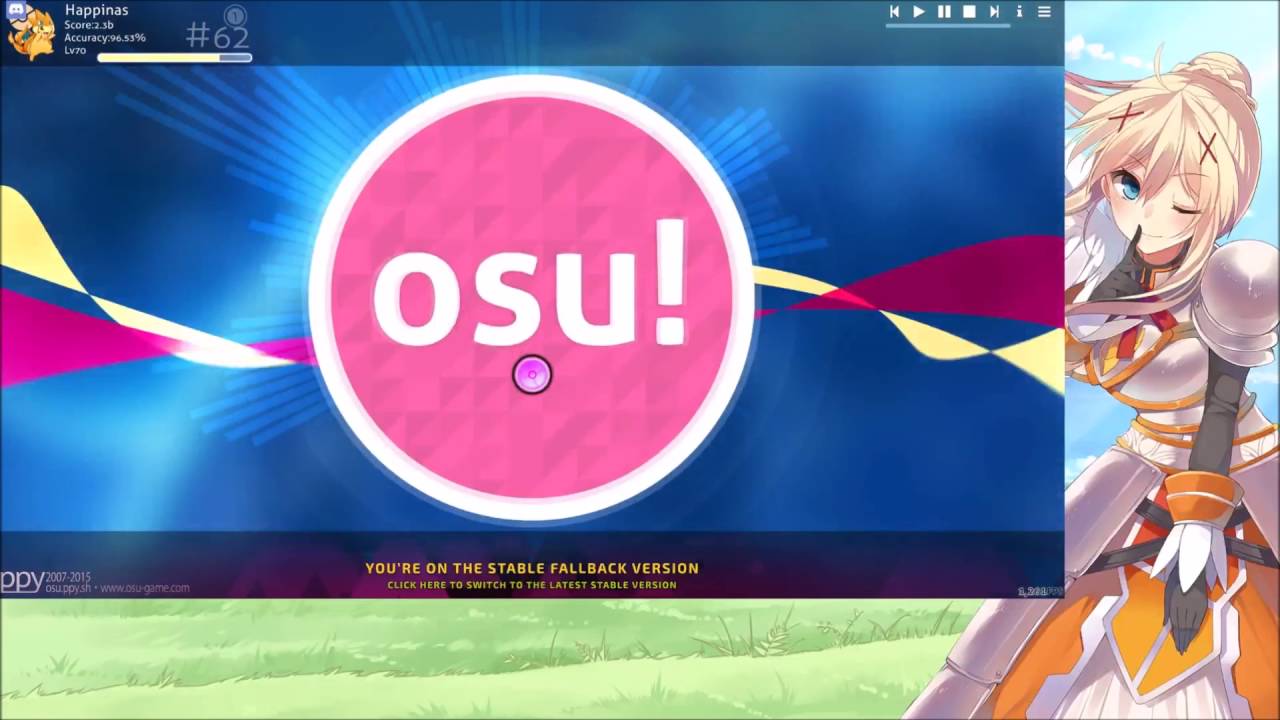This screenshot has height=720, width=1280.
Task: Pause the music playback
Action: point(944,12)
